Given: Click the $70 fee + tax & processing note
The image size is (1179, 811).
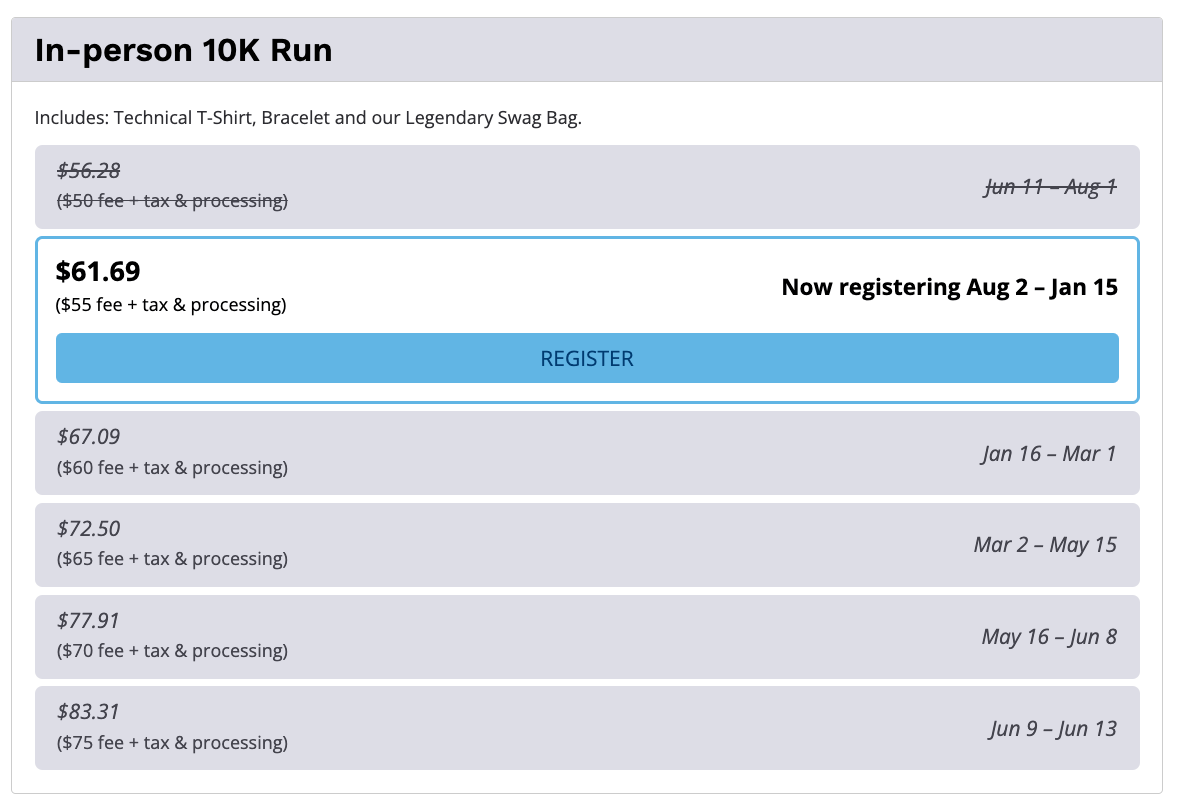Looking at the screenshot, I should [172, 651].
